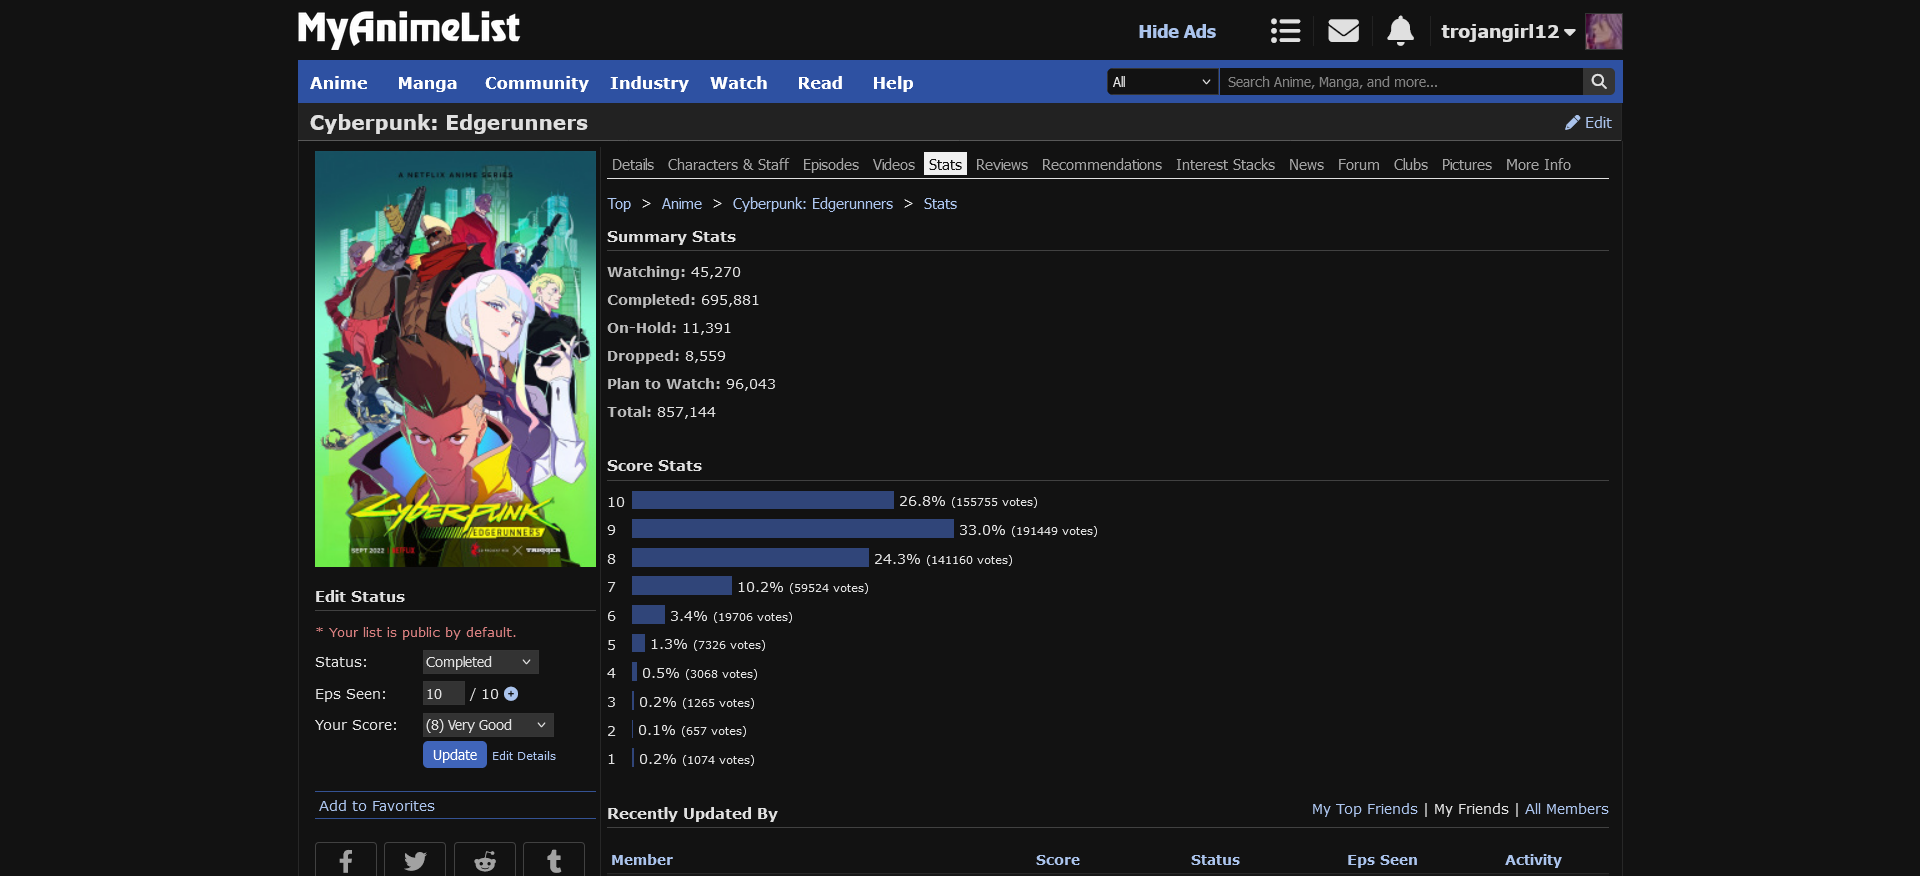This screenshot has width=1920, height=876.
Task: Click Stats breadcrumb link
Action: (940, 204)
